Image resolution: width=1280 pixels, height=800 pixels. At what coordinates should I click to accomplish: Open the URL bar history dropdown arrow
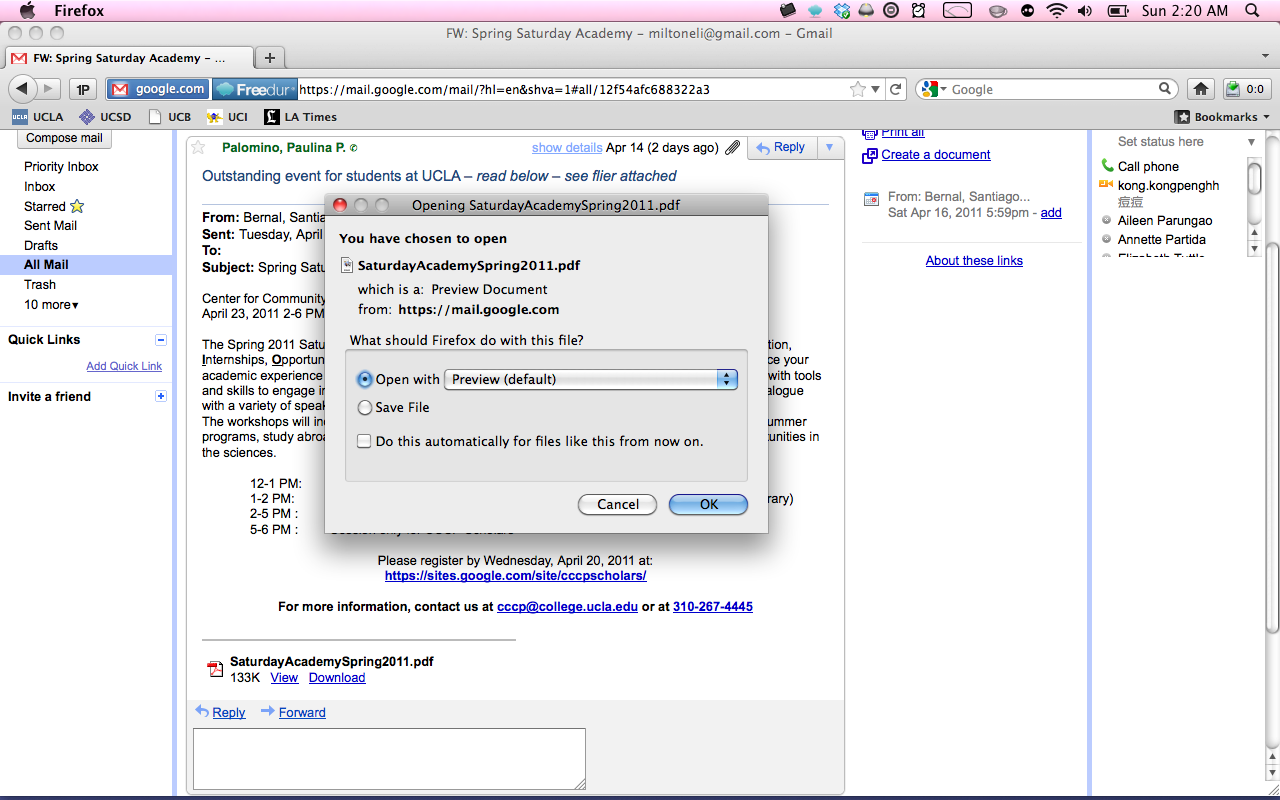tap(876, 90)
